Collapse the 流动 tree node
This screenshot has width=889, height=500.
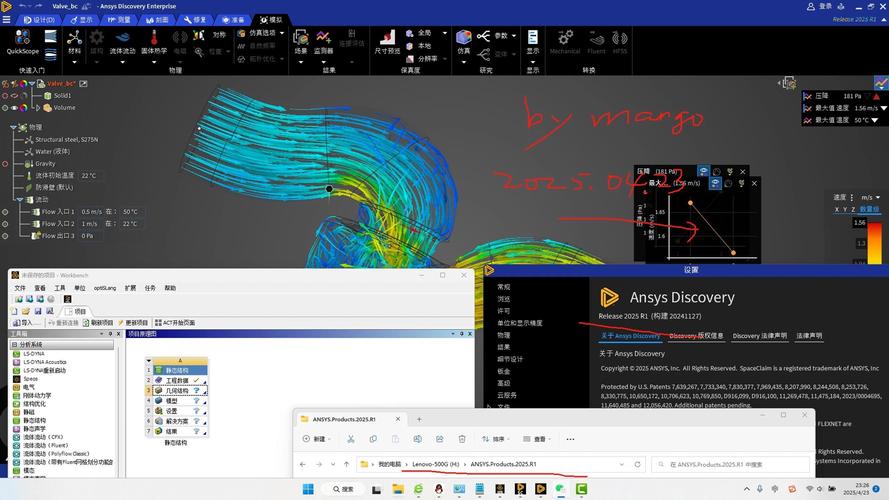[20, 200]
